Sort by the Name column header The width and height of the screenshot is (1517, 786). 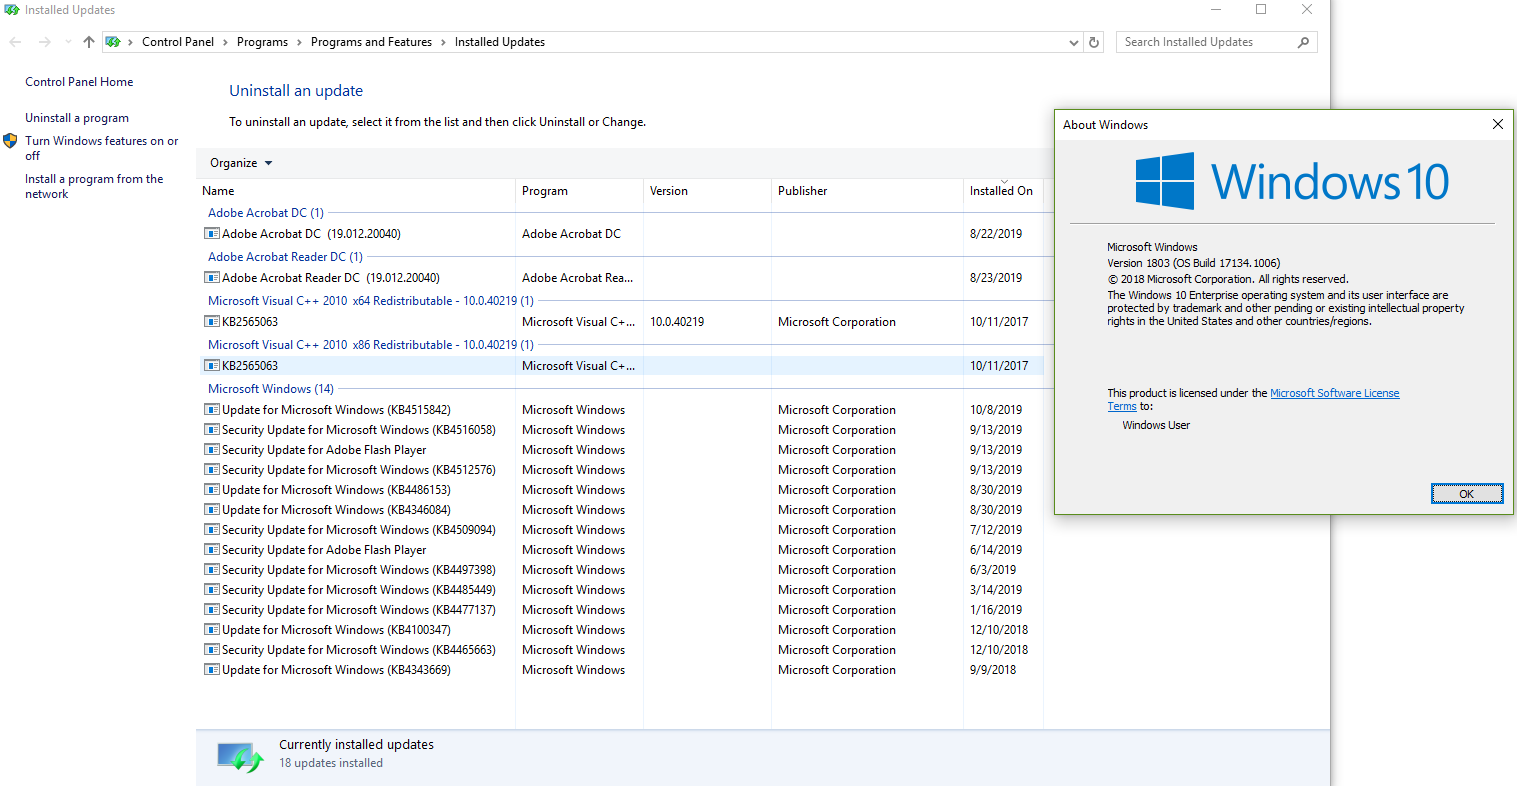pos(218,191)
